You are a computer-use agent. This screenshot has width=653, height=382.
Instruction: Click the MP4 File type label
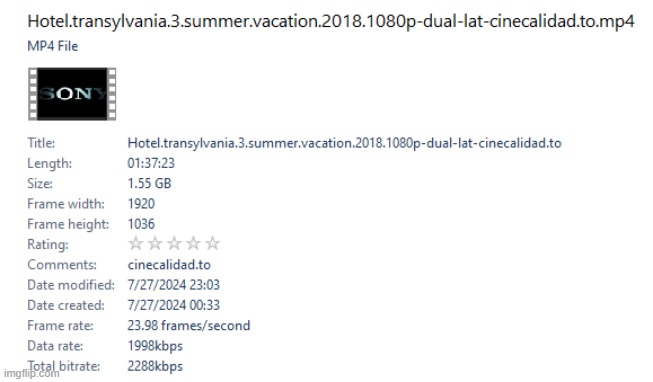52,46
